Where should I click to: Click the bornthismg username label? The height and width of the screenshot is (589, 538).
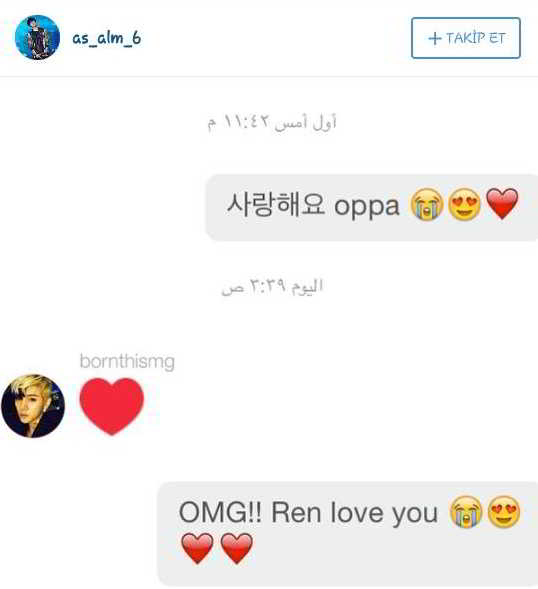pyautogui.click(x=127, y=362)
